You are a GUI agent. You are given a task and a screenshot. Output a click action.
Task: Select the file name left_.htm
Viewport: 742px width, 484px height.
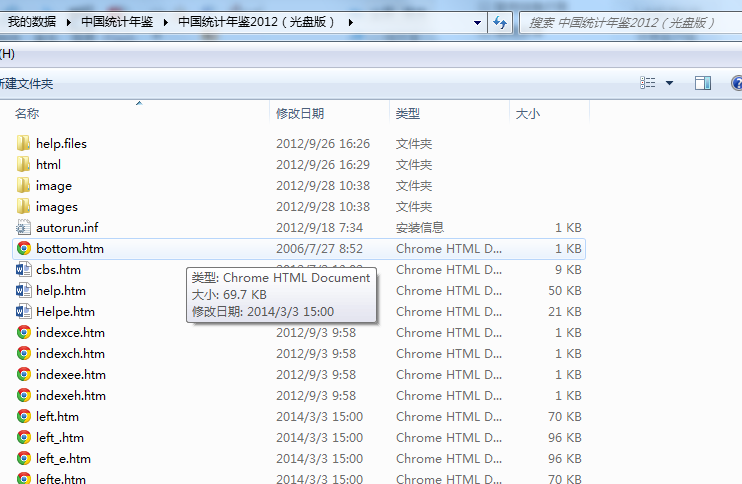[60, 438]
